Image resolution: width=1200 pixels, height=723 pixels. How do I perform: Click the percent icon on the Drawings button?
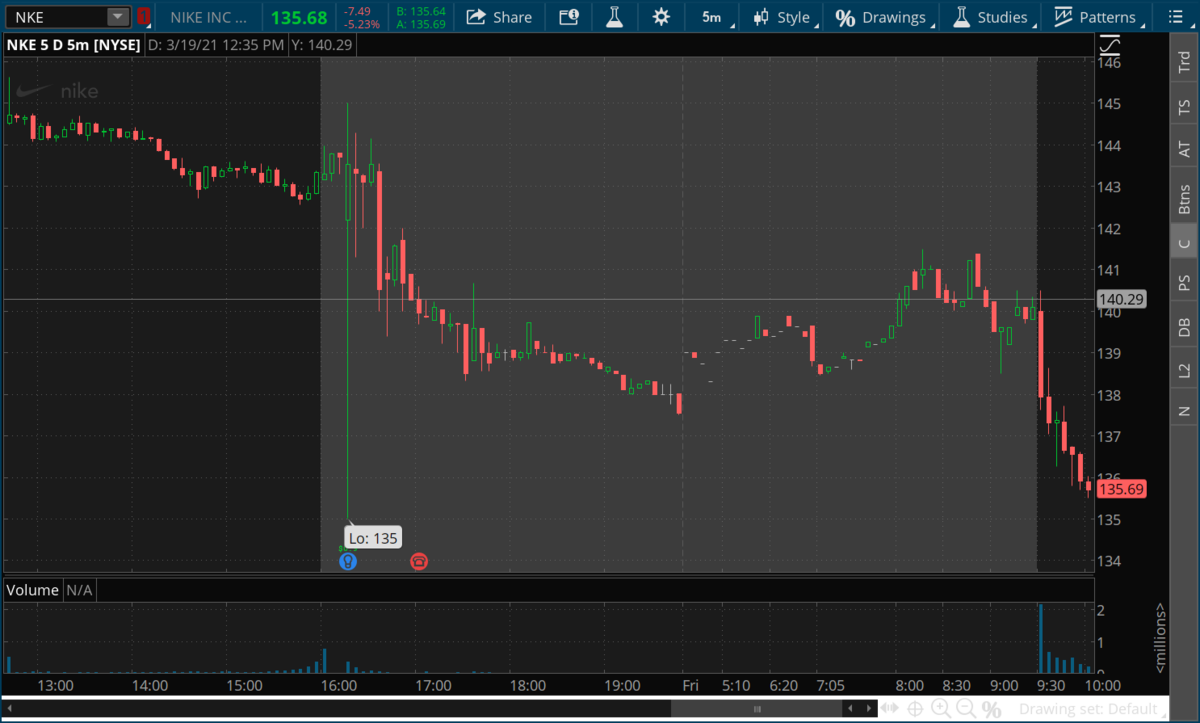pos(845,17)
